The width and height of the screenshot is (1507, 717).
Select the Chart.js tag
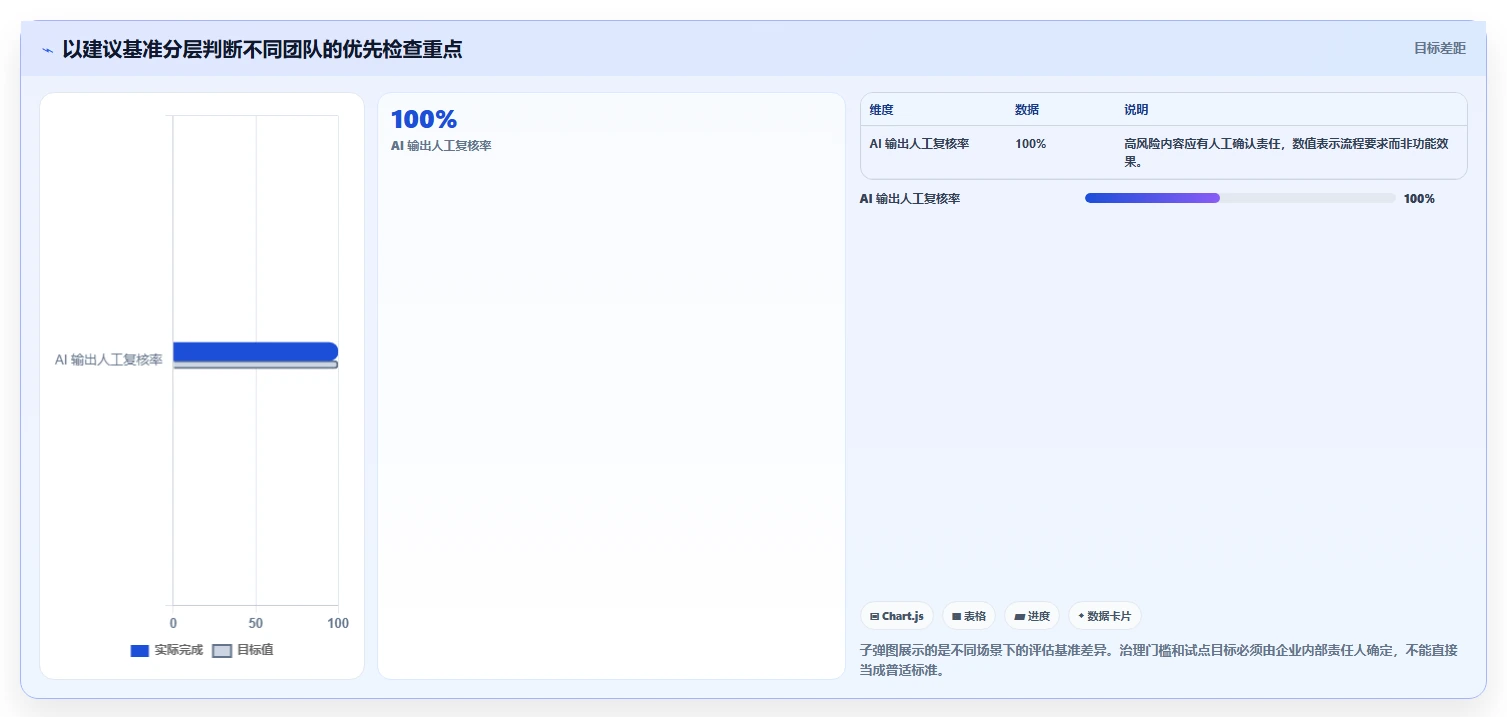(897, 616)
